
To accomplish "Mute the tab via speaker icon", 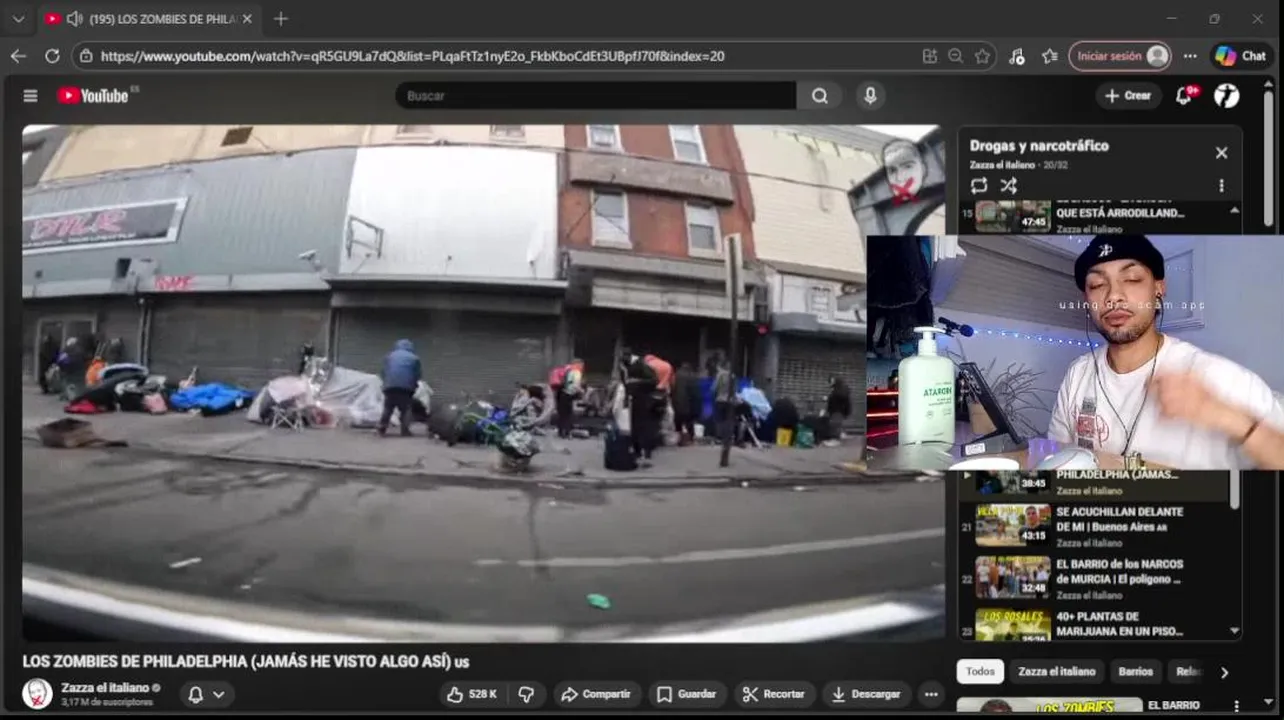I will pyautogui.click(x=74, y=19).
